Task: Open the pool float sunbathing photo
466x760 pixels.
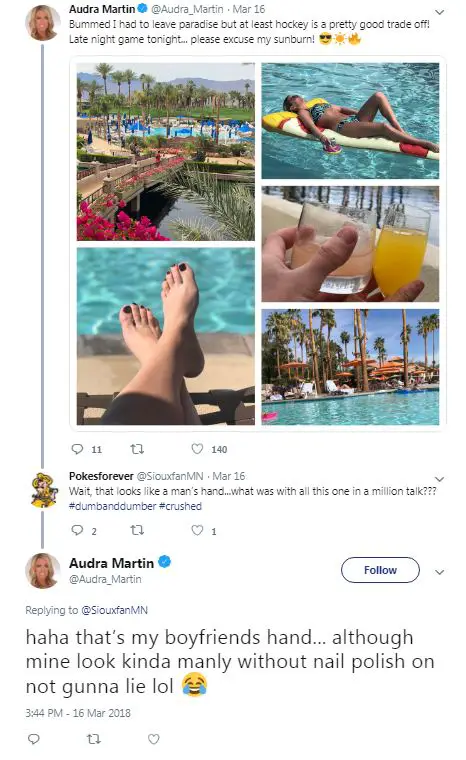Action: (x=350, y=121)
